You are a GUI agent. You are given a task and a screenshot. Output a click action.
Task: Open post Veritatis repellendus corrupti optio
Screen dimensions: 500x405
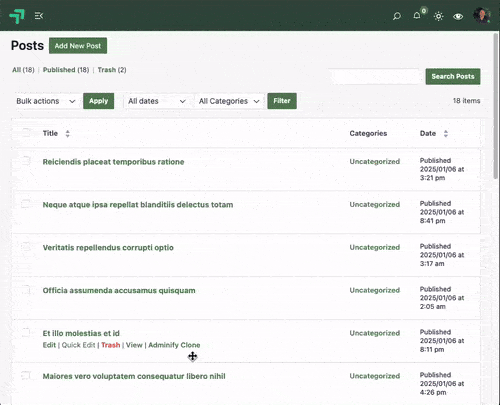pyautogui.click(x=108, y=248)
